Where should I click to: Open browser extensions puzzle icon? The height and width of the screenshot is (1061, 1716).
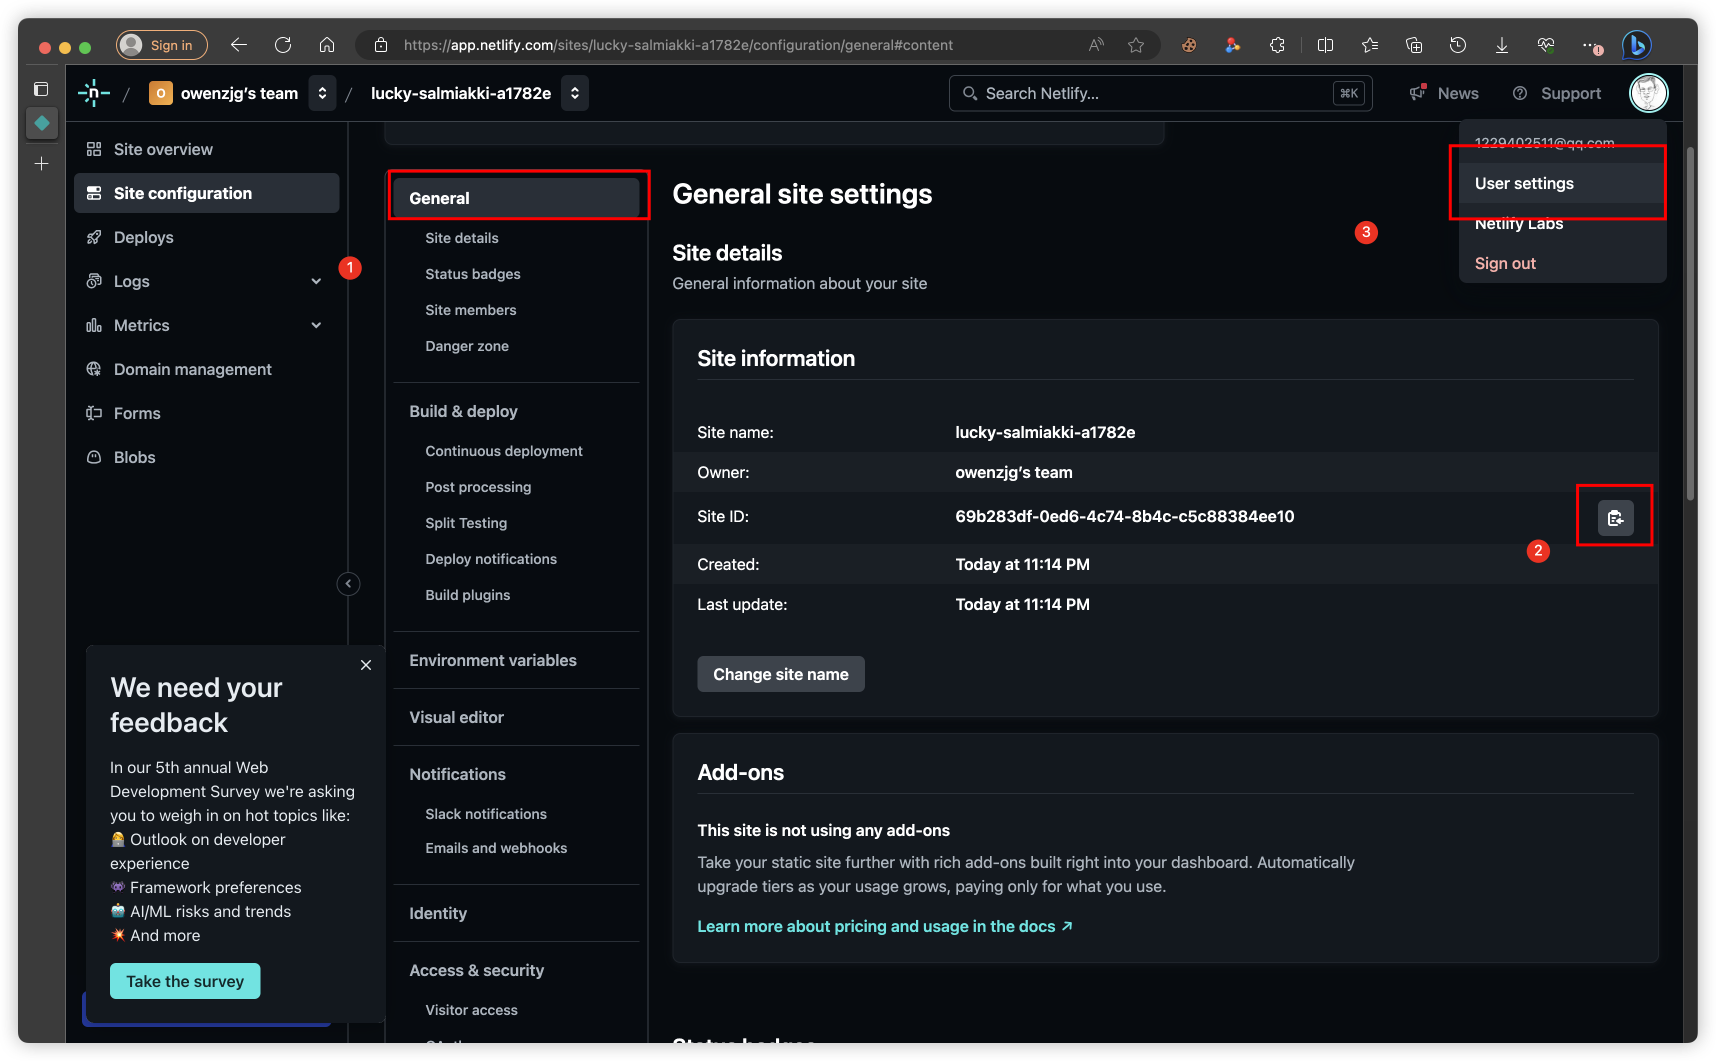coord(1277,45)
